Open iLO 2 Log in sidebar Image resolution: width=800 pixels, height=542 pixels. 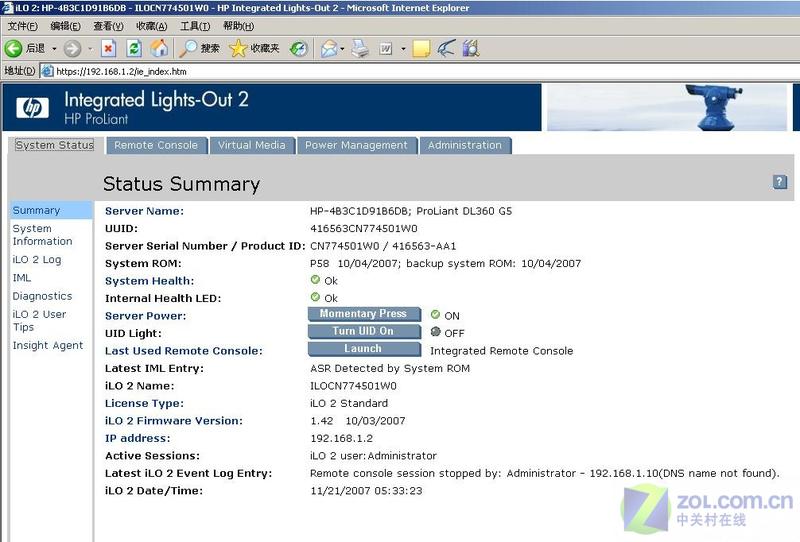click(x=37, y=259)
